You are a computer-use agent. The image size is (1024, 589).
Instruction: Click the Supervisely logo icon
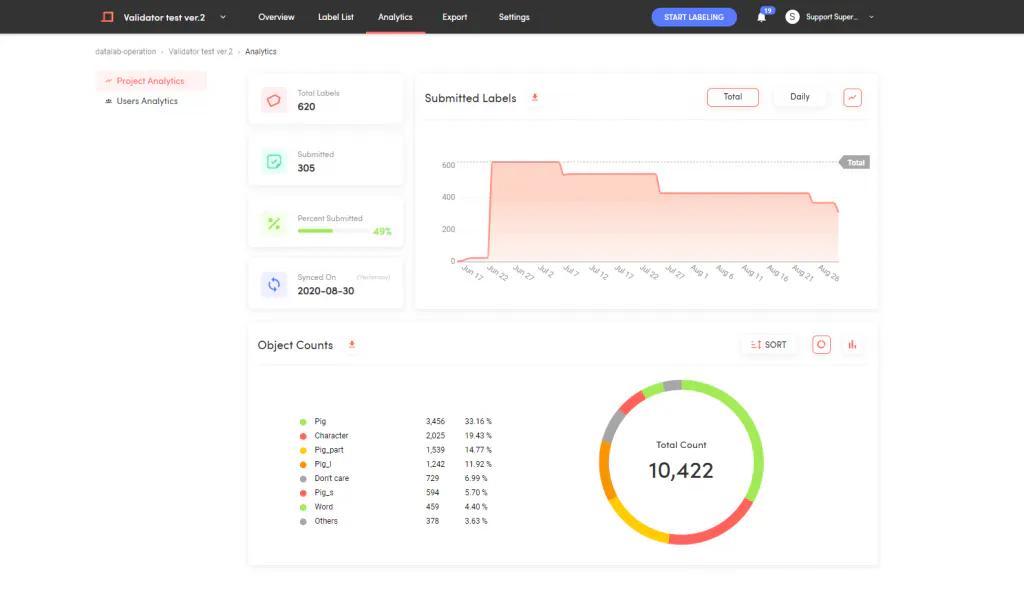pyautogui.click(x=108, y=16)
